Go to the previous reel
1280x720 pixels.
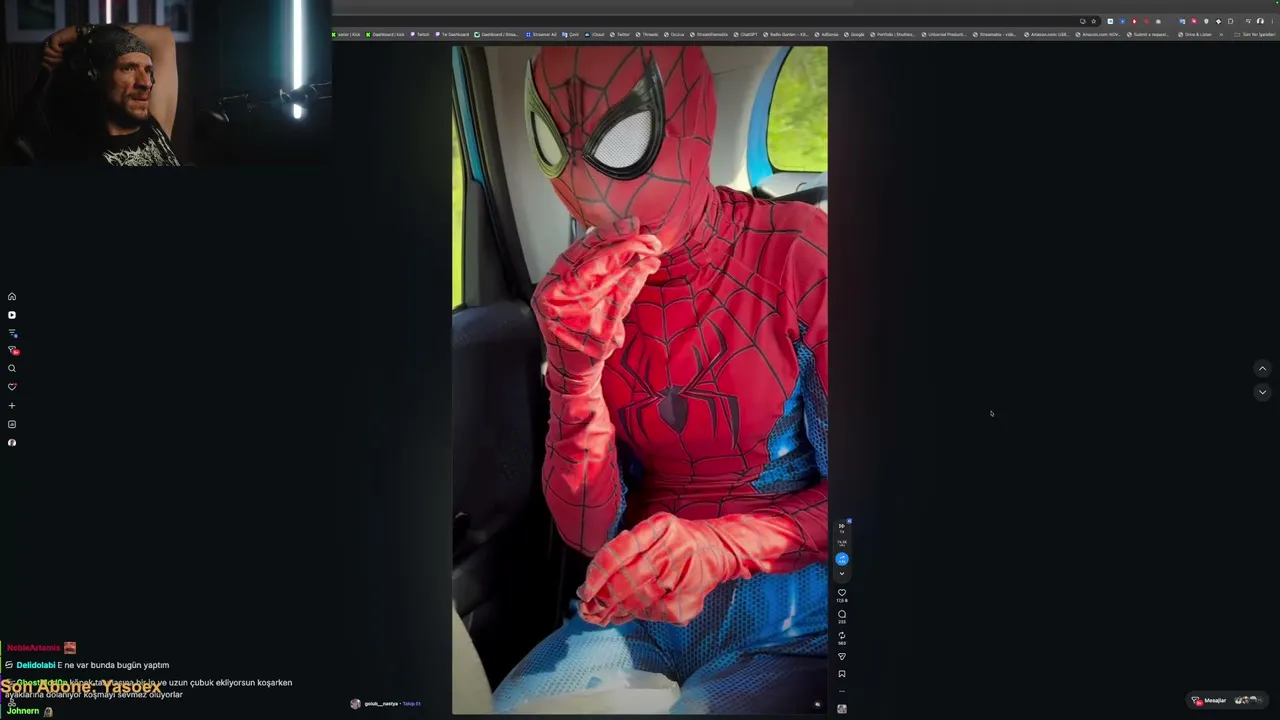pos(1262,369)
